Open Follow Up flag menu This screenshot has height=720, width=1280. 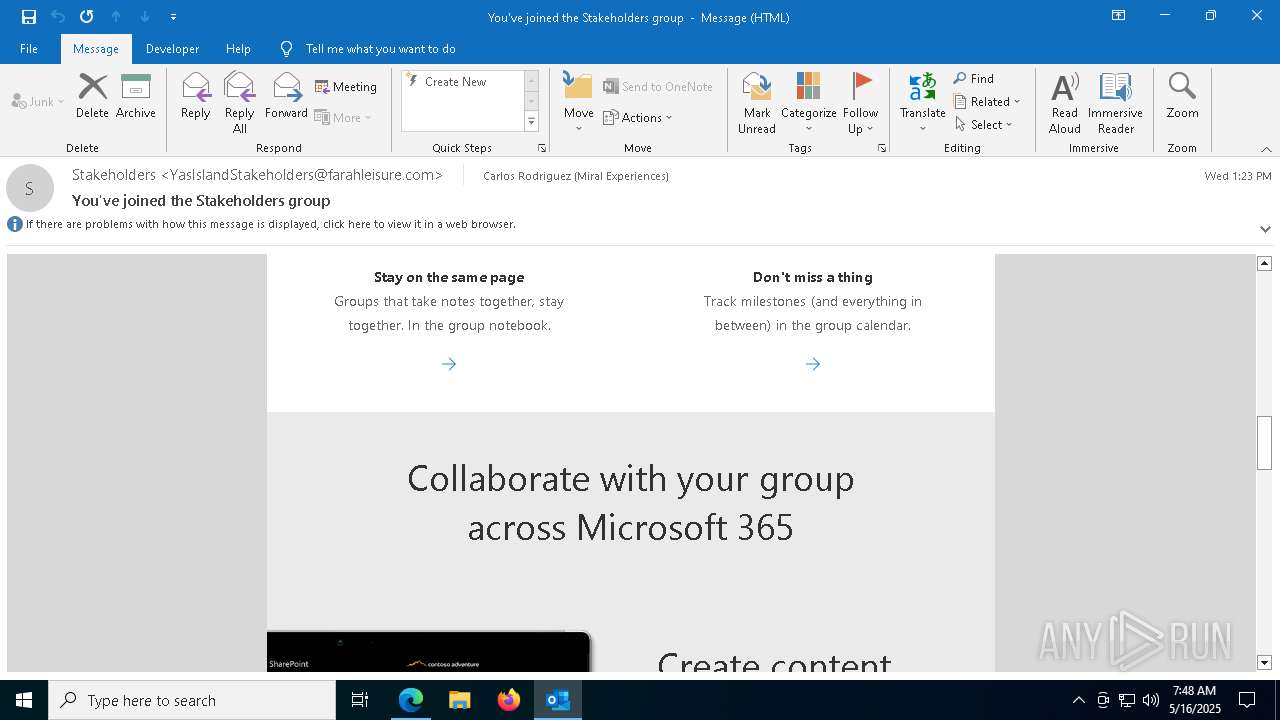point(860,103)
